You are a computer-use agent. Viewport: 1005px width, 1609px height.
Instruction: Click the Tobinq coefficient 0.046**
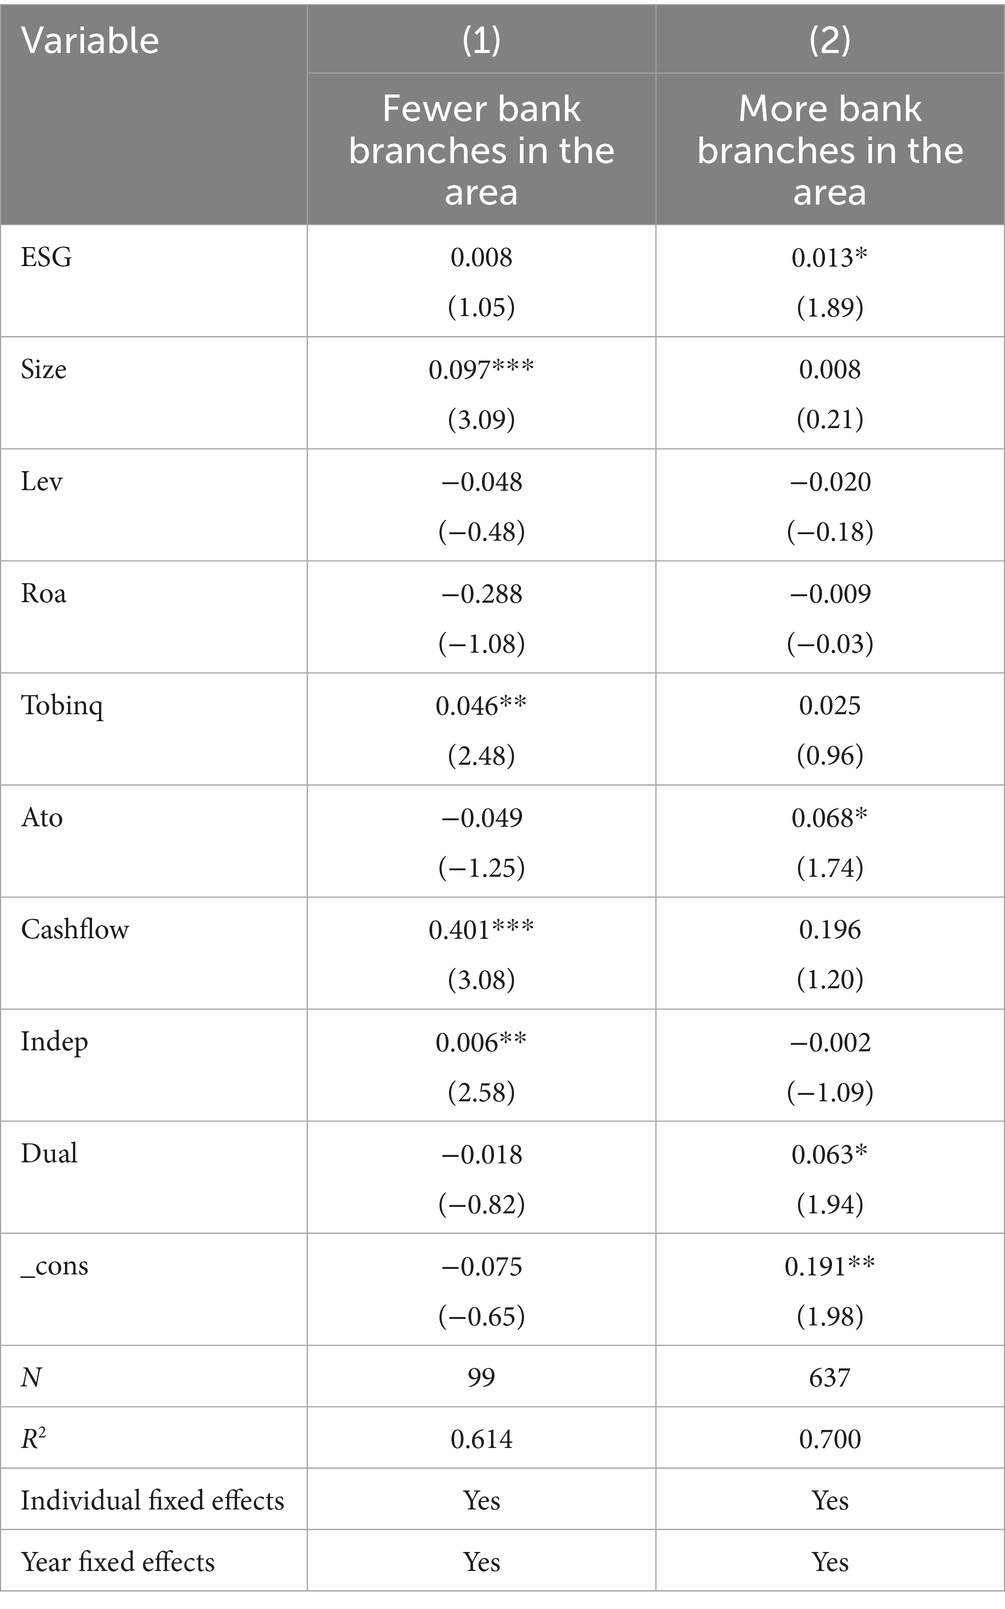[481, 706]
